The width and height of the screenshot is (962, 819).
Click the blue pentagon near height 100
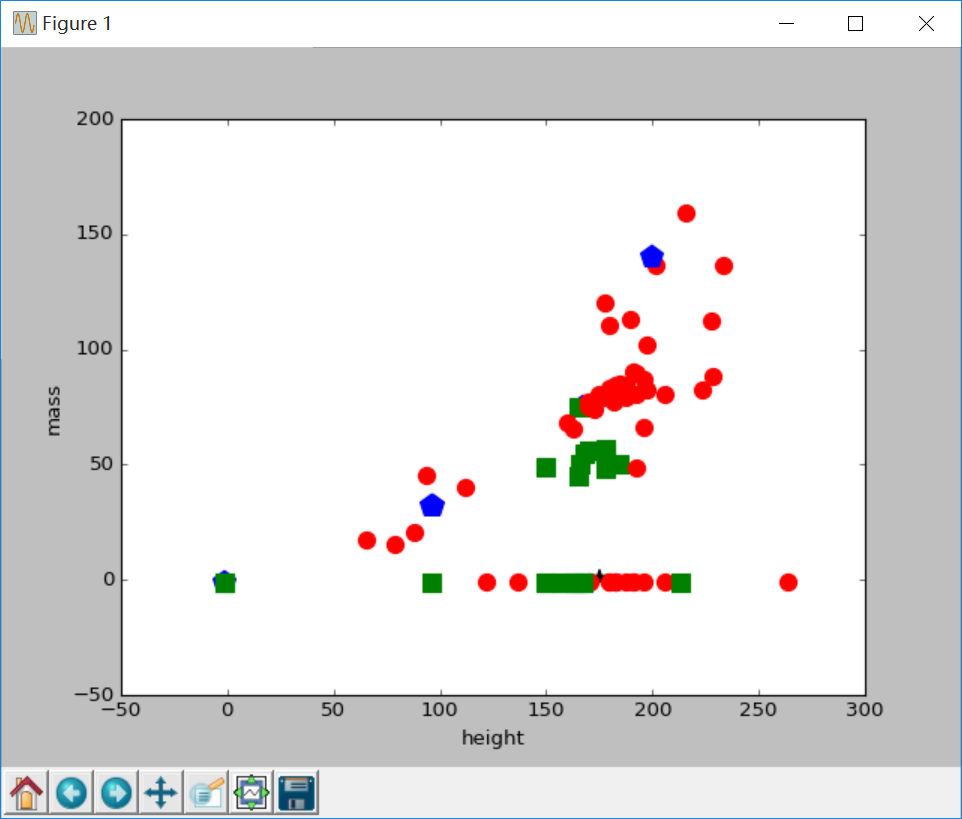pos(432,506)
